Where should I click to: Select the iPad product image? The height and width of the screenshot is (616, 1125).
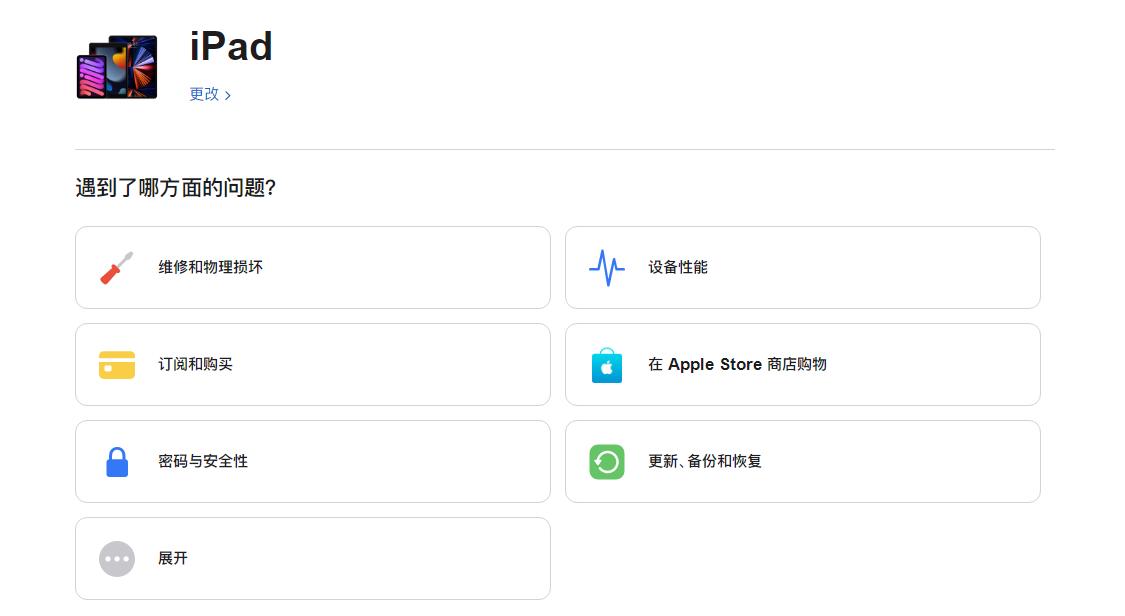pyautogui.click(x=116, y=65)
